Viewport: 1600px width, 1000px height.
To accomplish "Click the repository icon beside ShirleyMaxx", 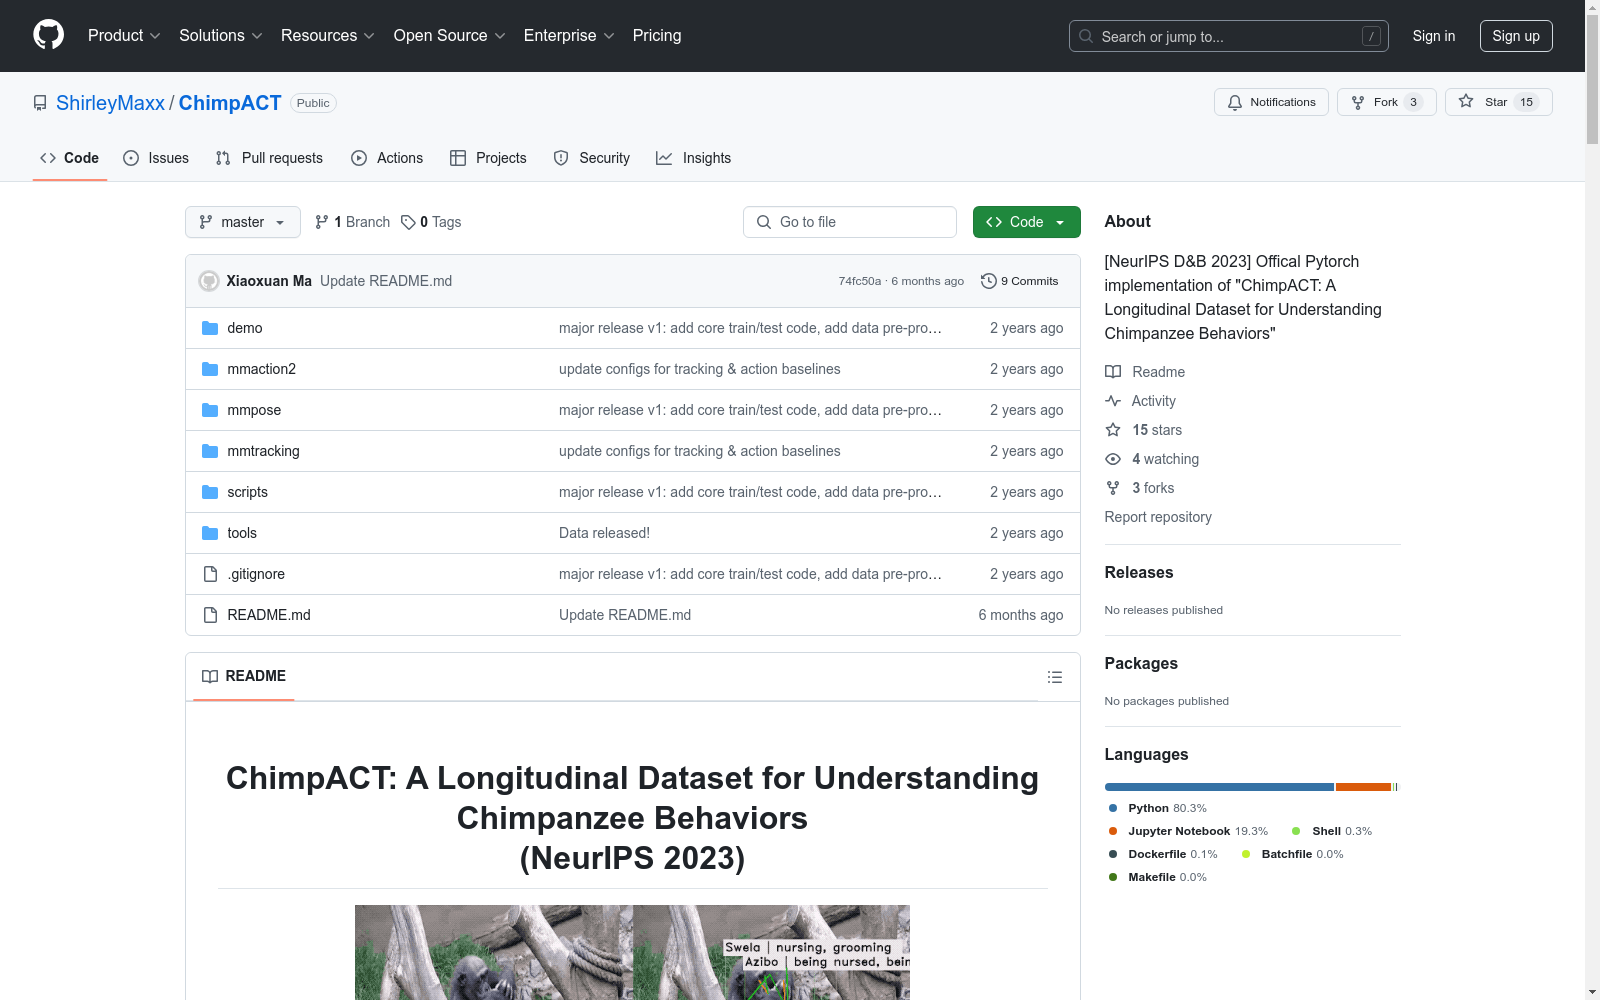I will pyautogui.click(x=40, y=103).
